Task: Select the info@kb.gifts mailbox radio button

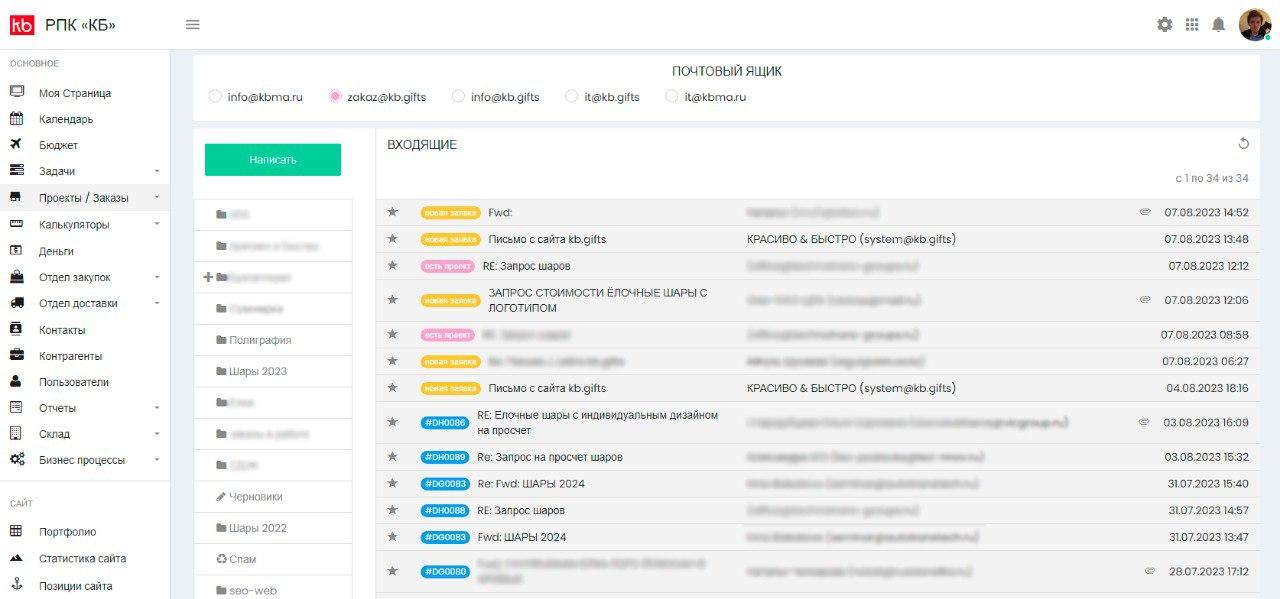Action: coord(458,97)
